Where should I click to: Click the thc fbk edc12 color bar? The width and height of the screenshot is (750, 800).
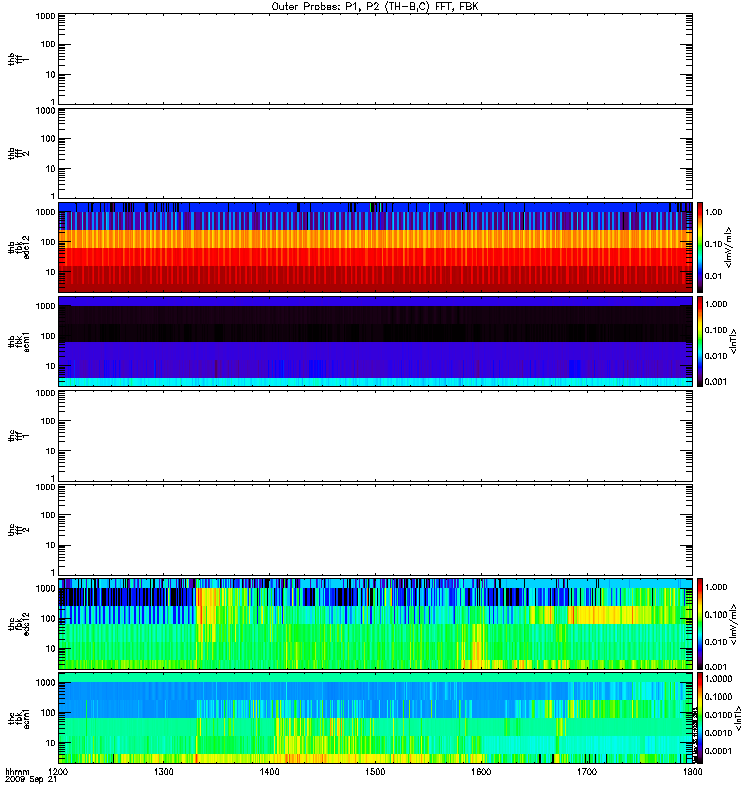(700, 624)
